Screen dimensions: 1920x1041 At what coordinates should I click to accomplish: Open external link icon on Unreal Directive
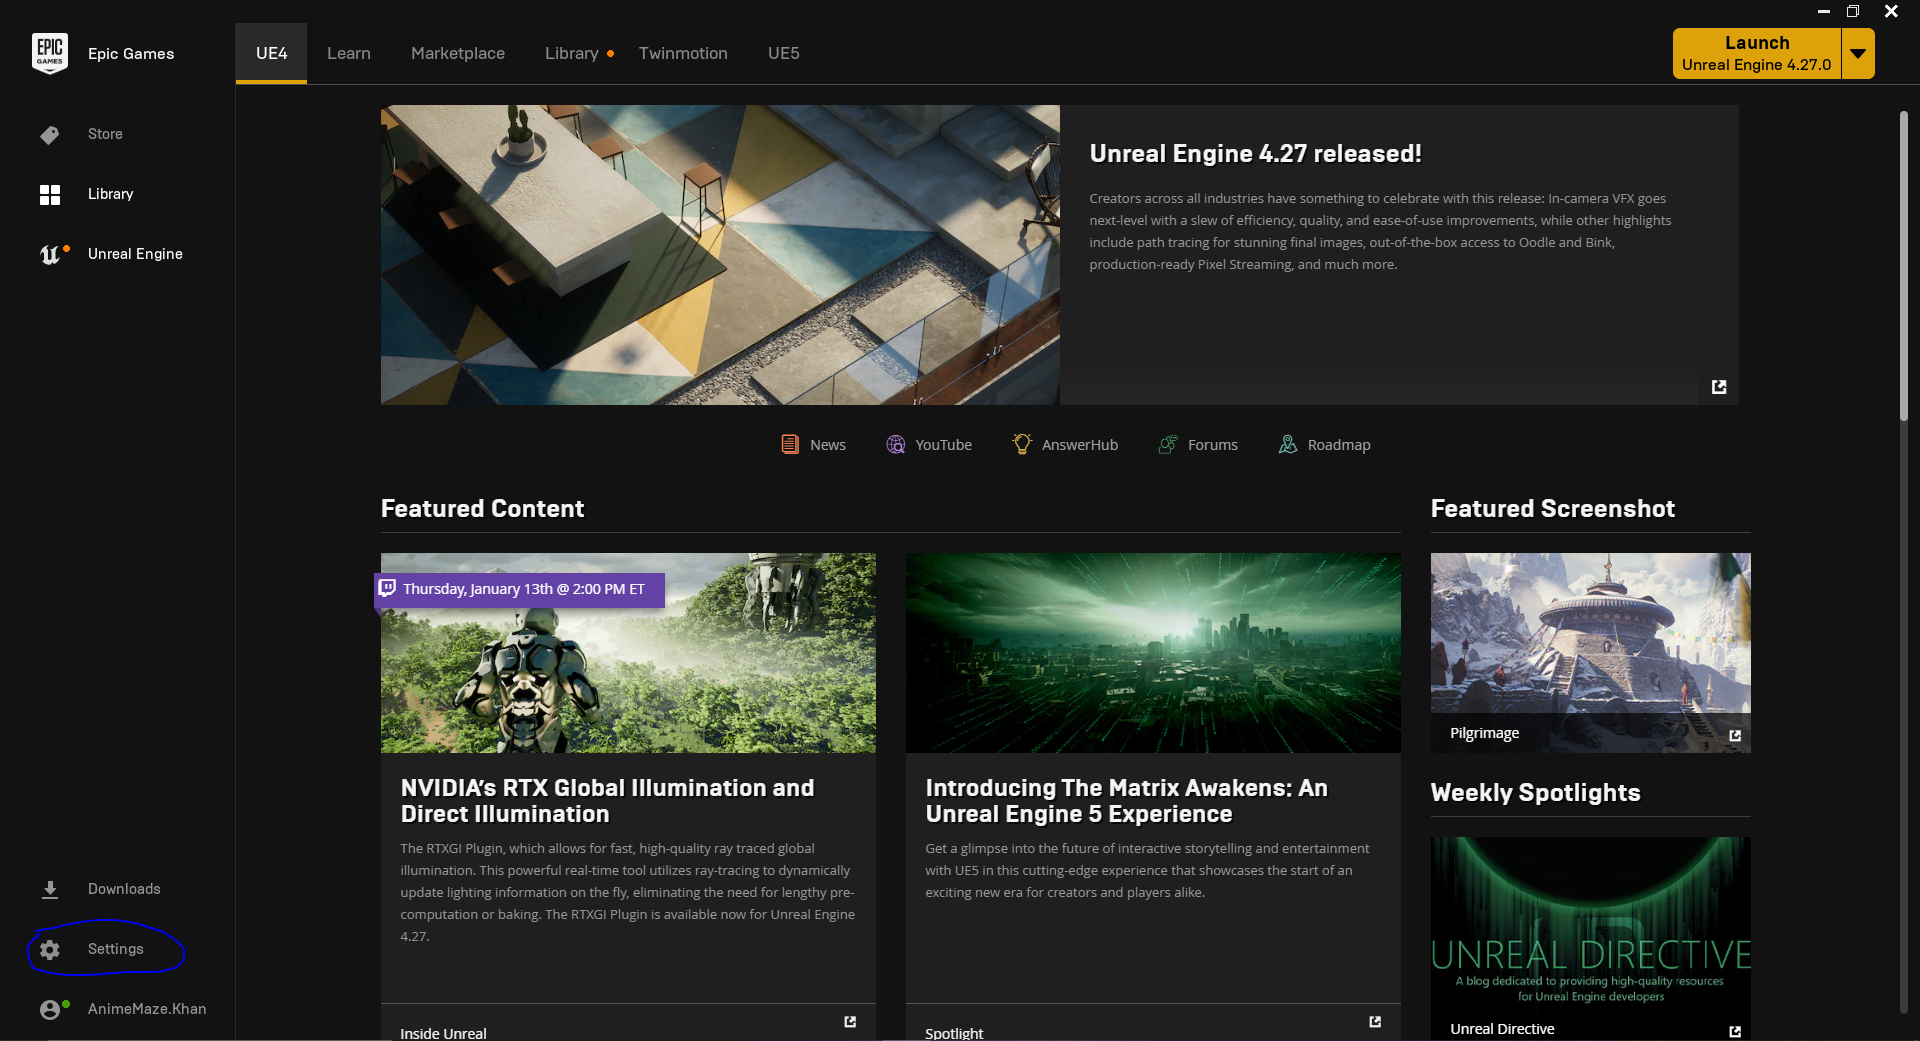[1735, 1031]
